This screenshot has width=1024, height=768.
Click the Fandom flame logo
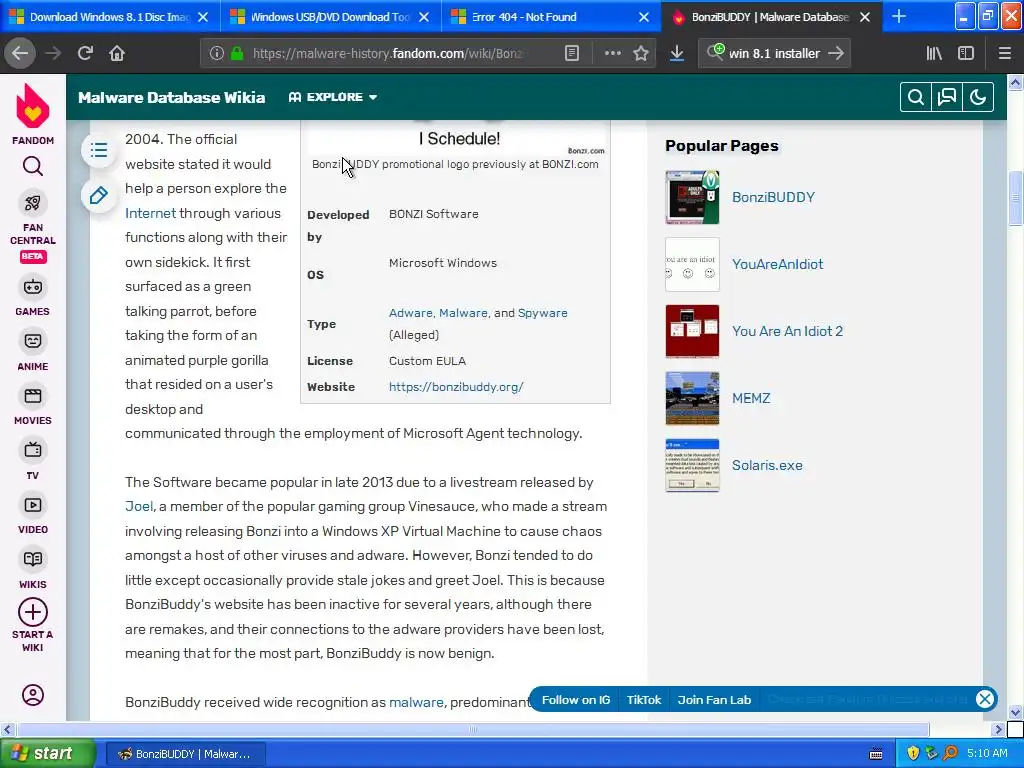pyautogui.click(x=33, y=108)
